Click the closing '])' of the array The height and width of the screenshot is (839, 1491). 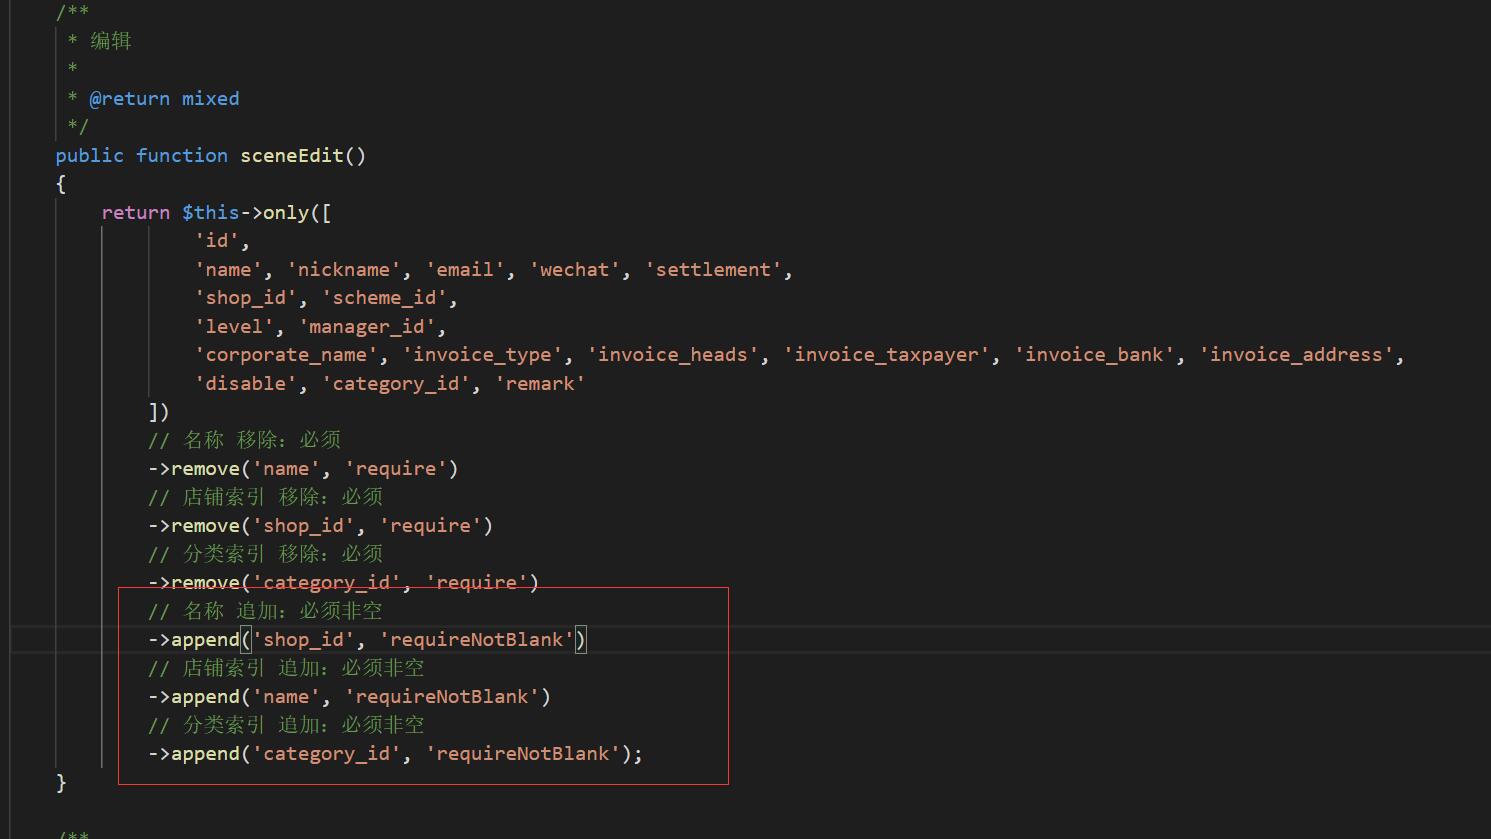pyautogui.click(x=159, y=412)
